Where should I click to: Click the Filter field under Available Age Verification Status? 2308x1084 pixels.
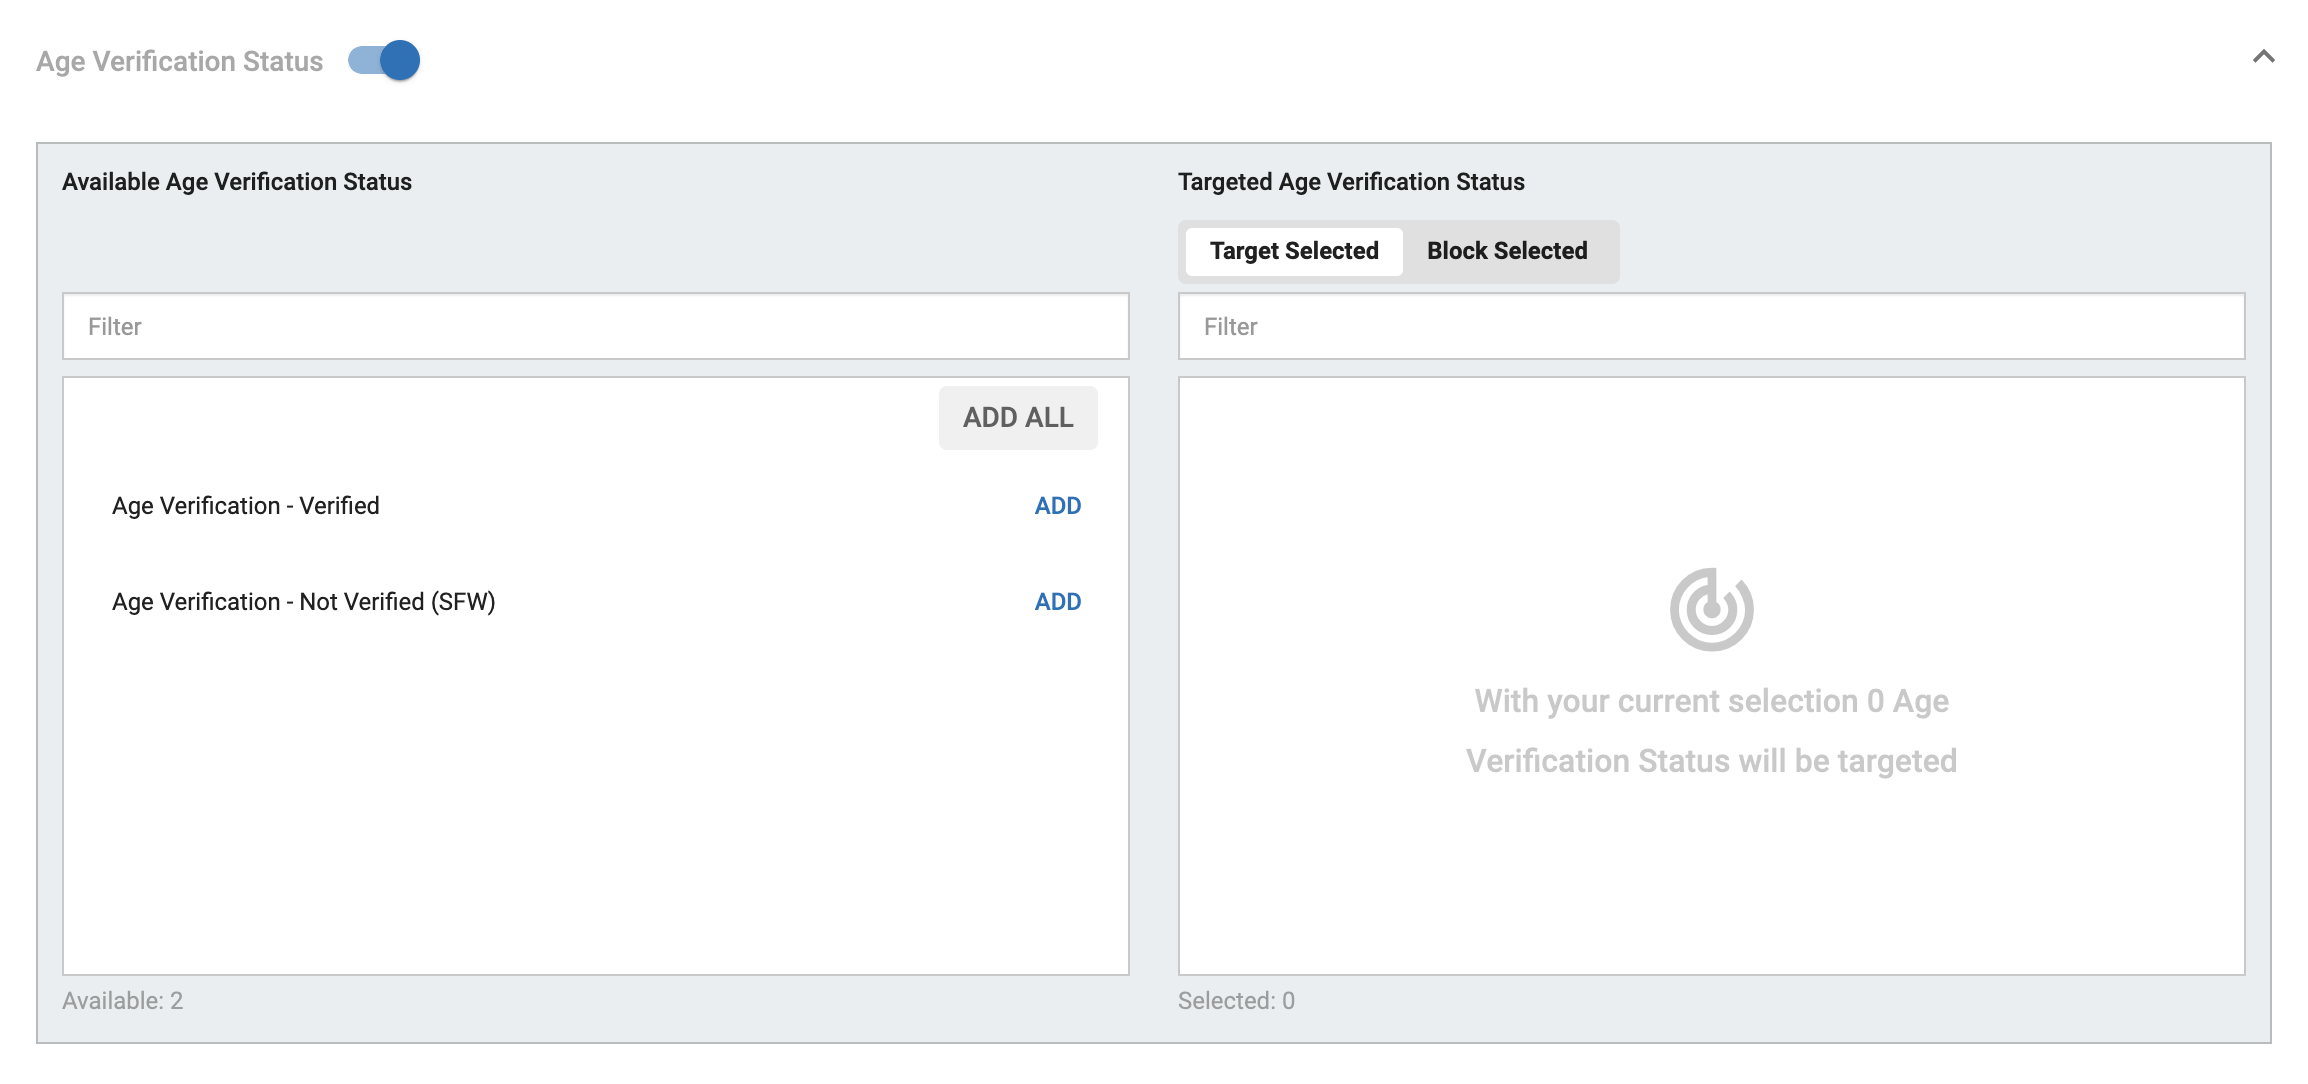pyautogui.click(x=595, y=326)
